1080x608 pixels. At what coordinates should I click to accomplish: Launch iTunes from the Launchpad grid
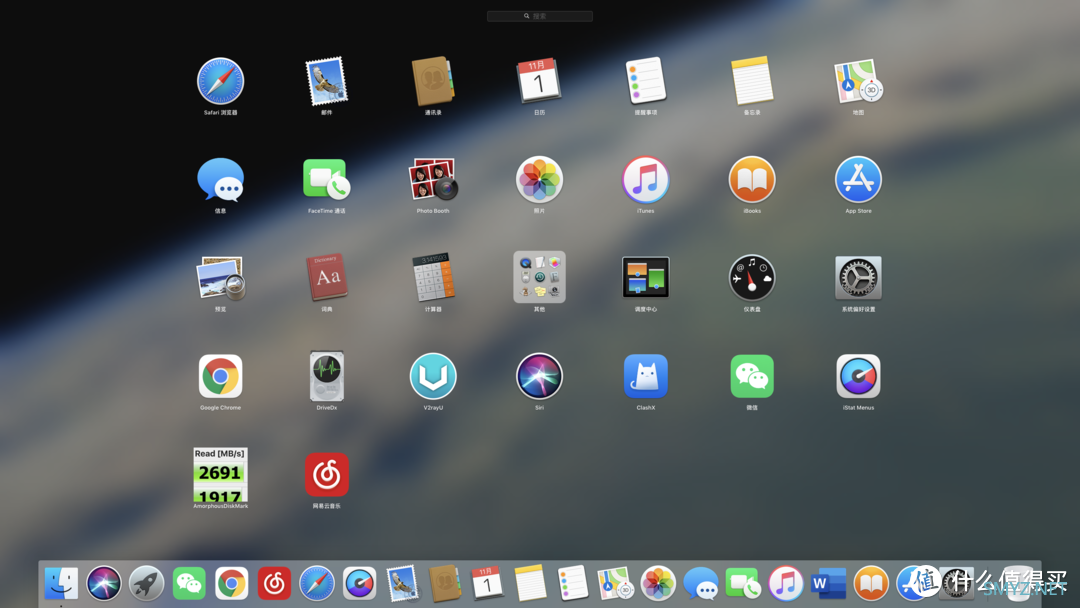click(x=645, y=180)
